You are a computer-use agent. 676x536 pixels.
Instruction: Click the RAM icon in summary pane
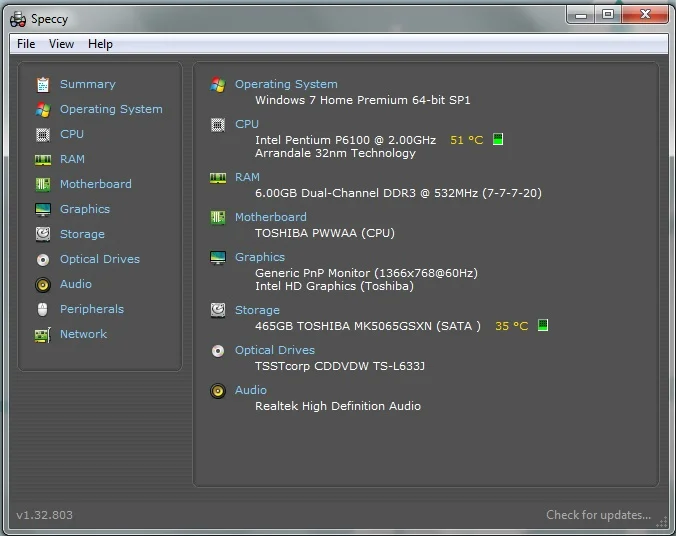(x=218, y=178)
